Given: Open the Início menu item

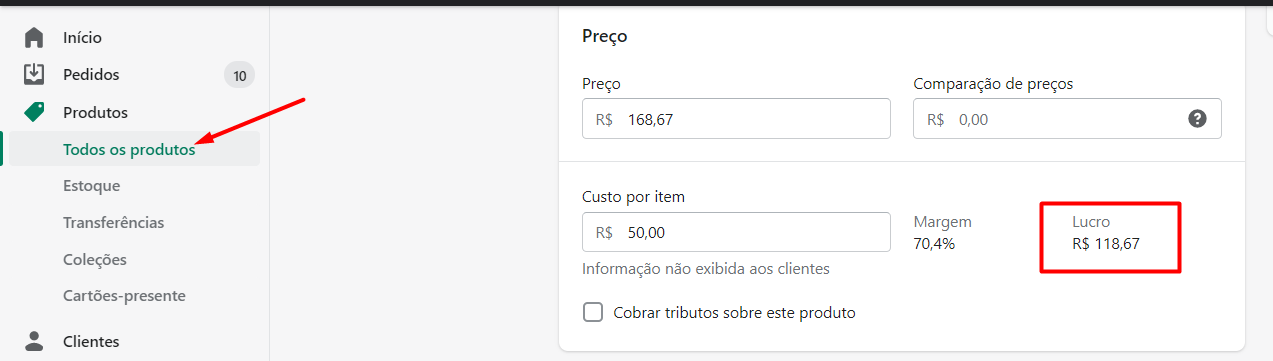Looking at the screenshot, I should tap(82, 38).
